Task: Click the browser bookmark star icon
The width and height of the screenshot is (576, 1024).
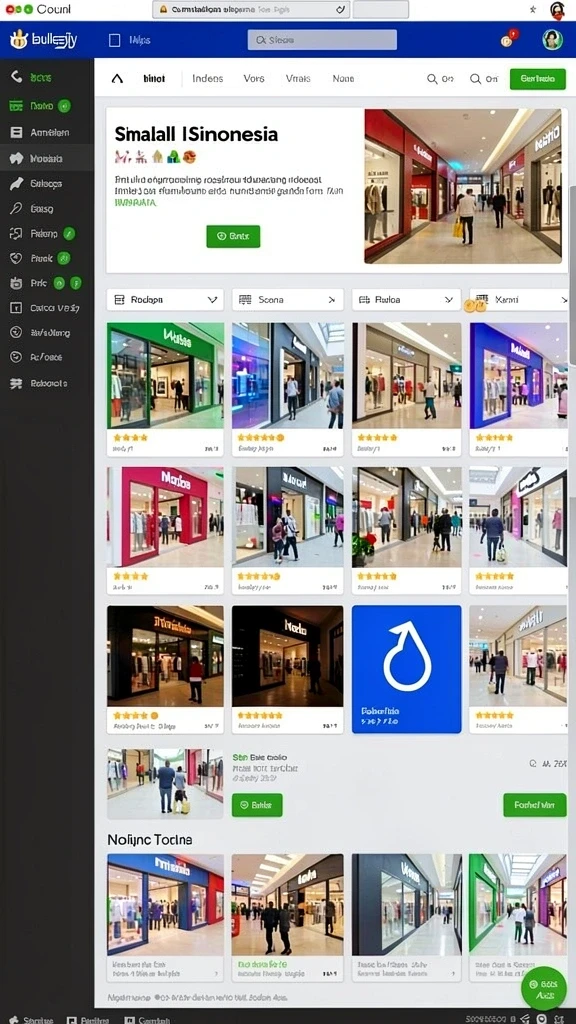Action: point(533,9)
